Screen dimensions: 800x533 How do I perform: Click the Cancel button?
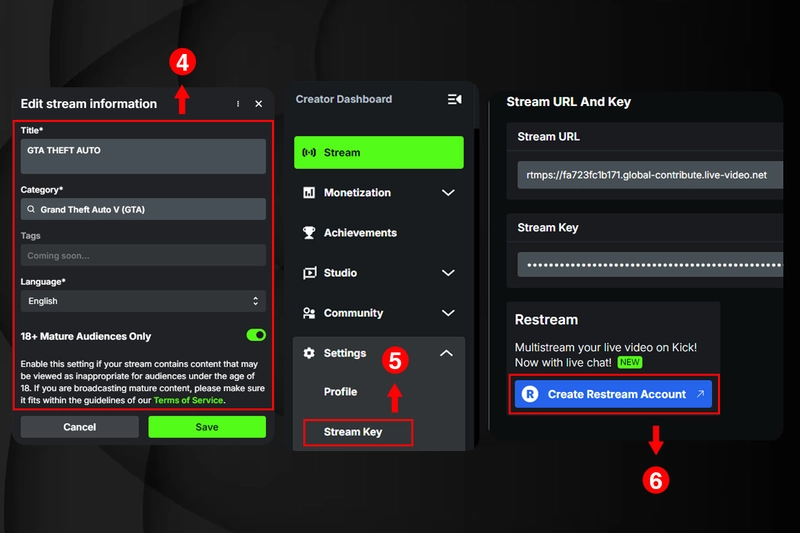80,427
